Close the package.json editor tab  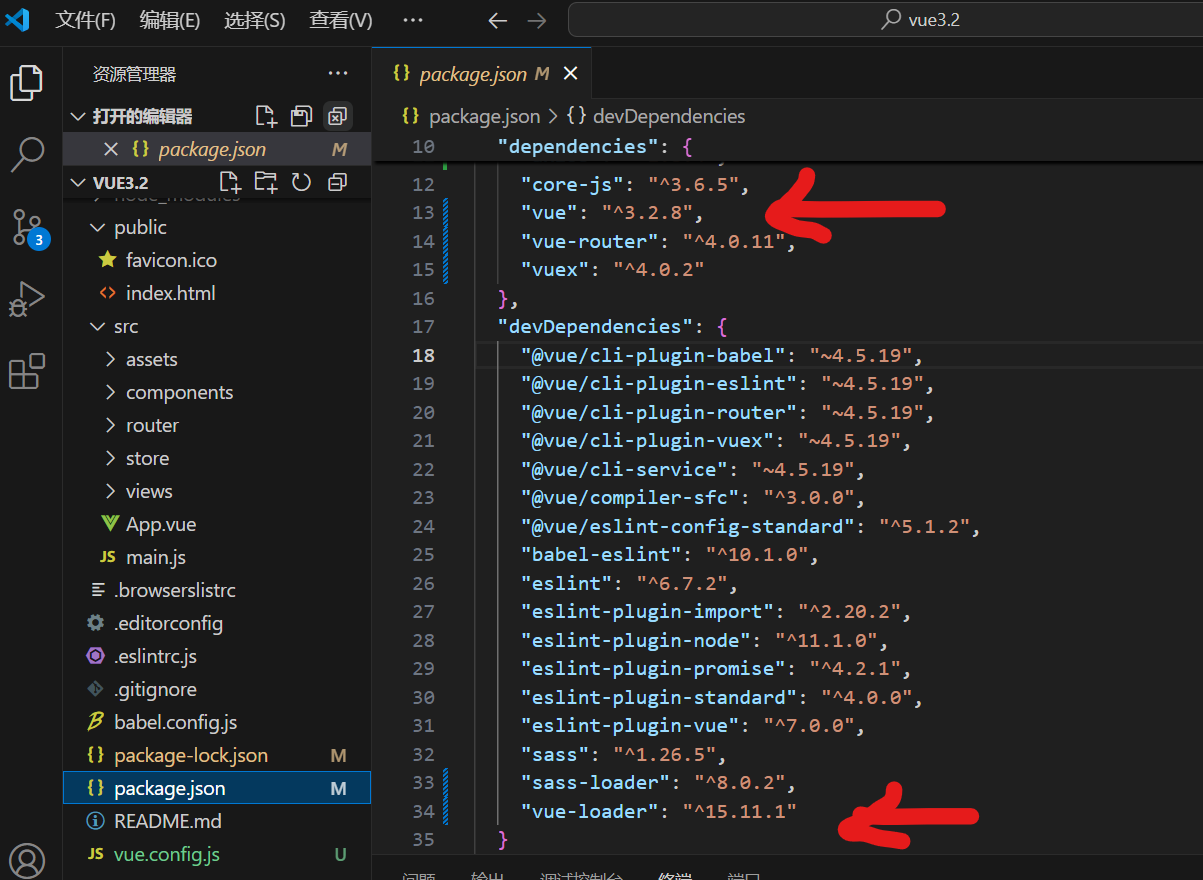571,74
